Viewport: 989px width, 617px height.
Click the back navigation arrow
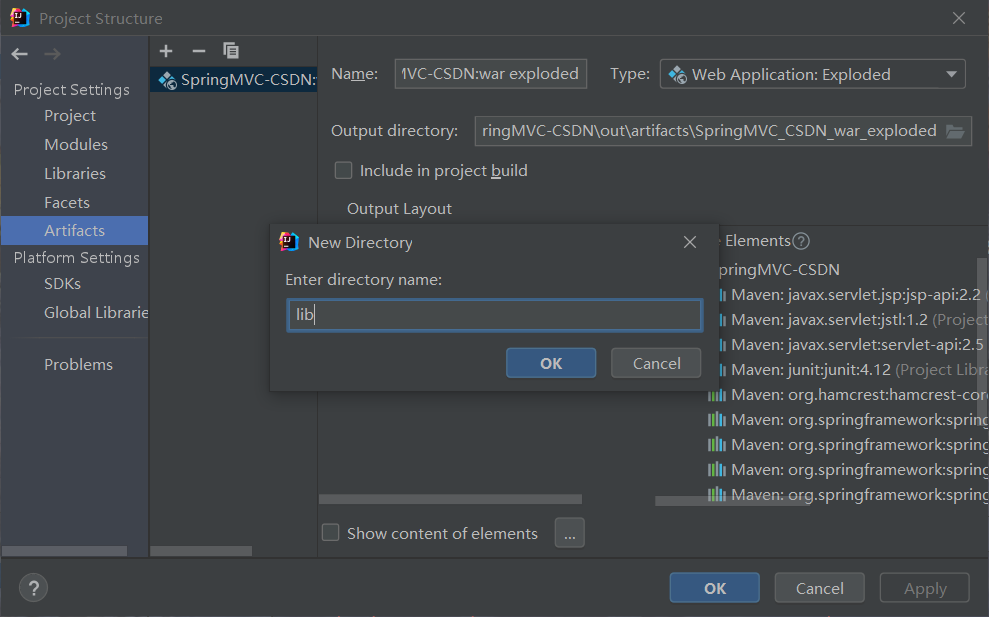click(x=20, y=54)
